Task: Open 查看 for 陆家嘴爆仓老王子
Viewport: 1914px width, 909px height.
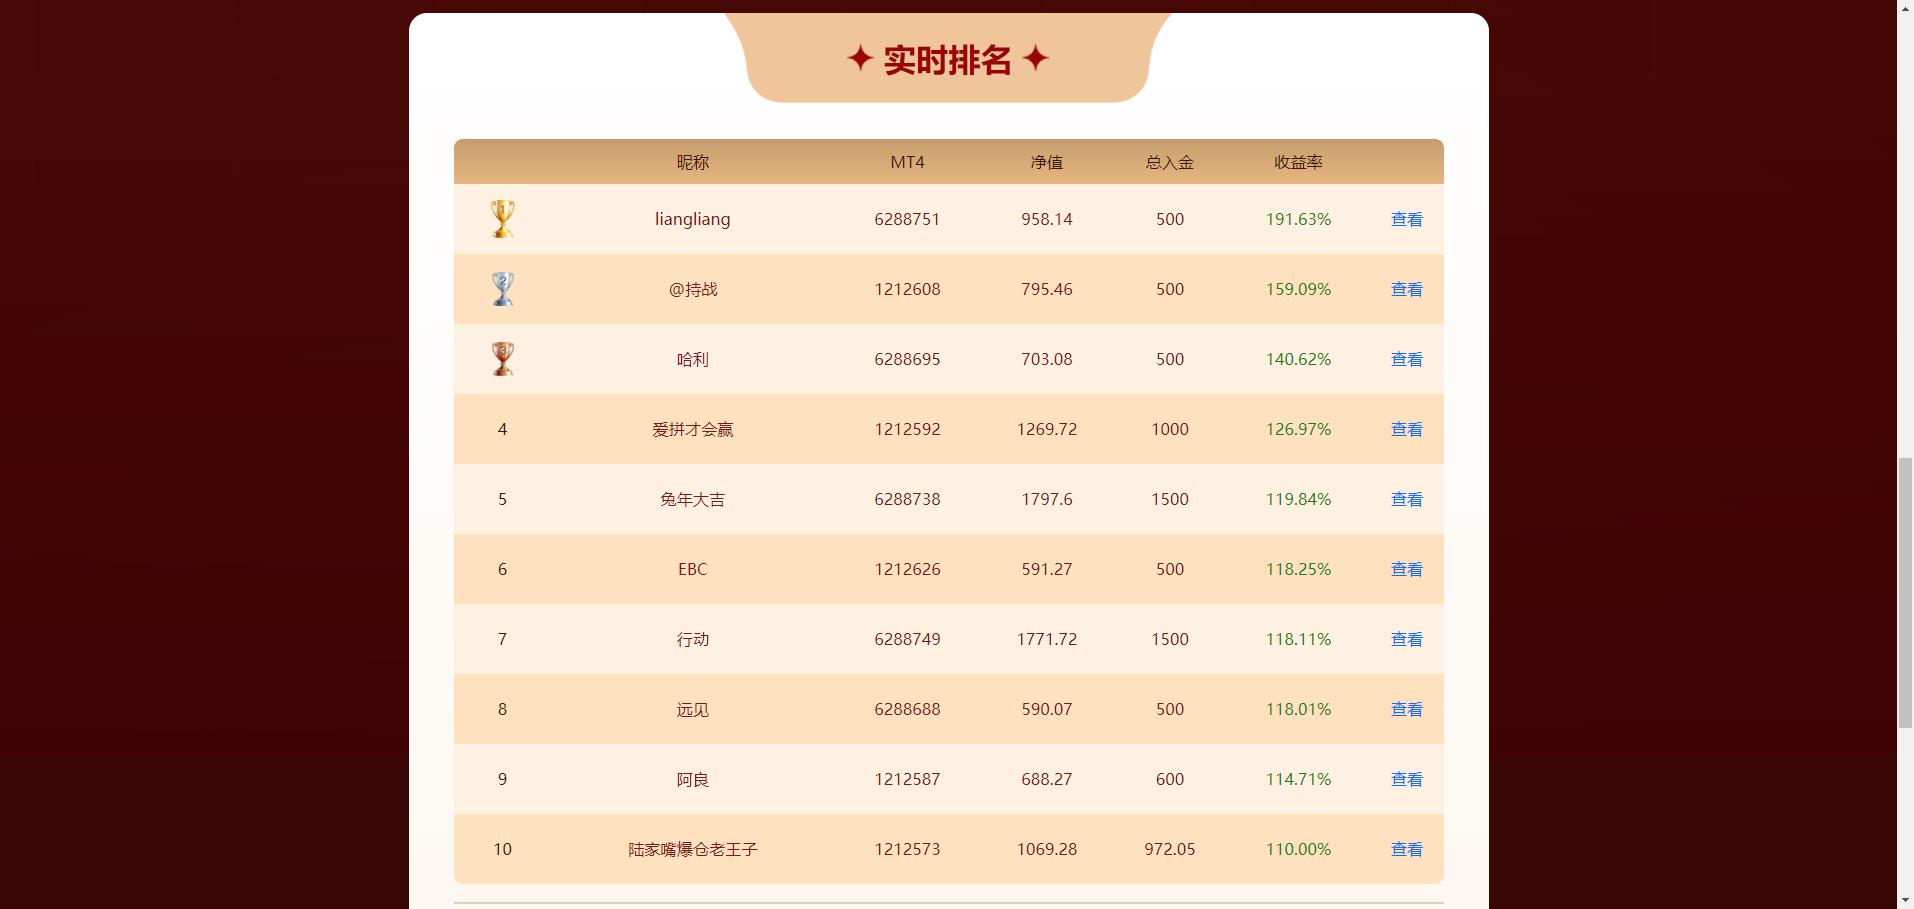Action: [1406, 849]
